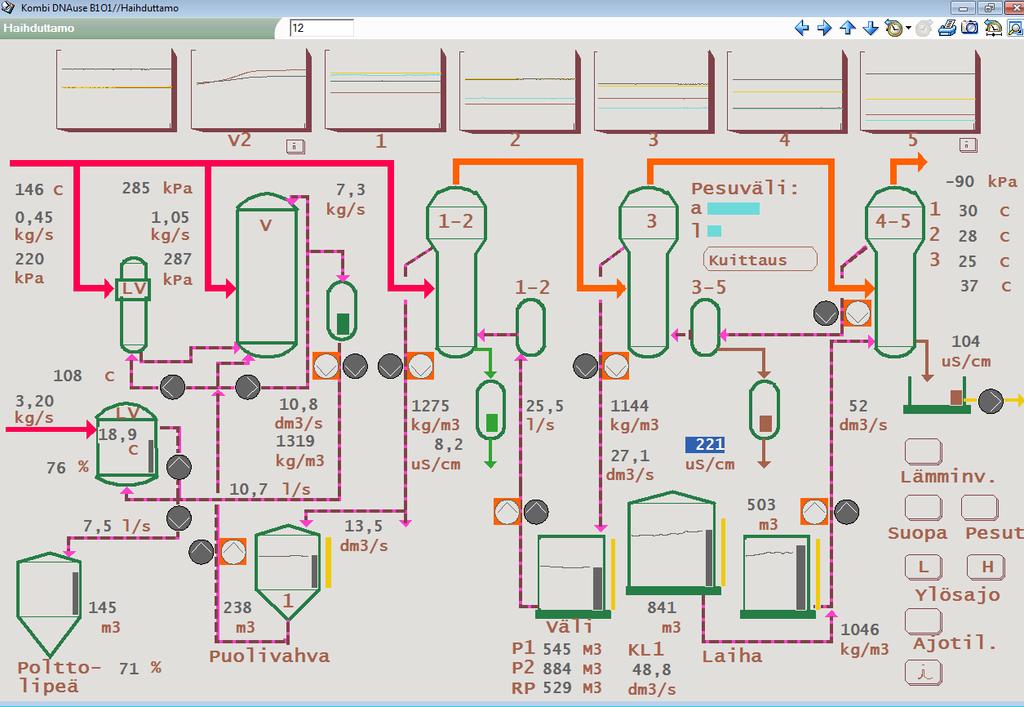Open the valve above the Väli tank

(507, 512)
